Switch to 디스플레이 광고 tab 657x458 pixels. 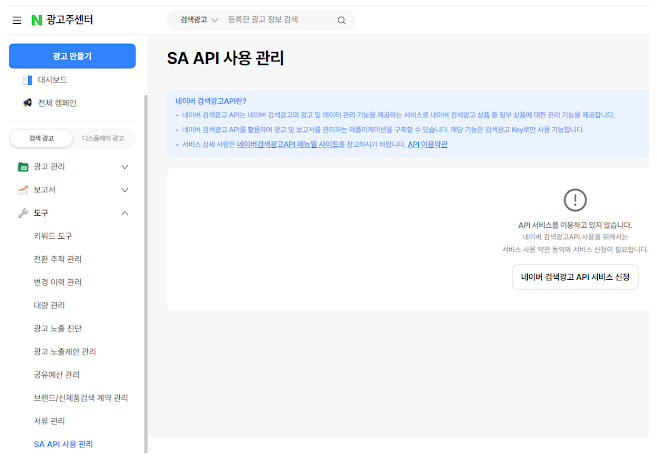tap(103, 138)
